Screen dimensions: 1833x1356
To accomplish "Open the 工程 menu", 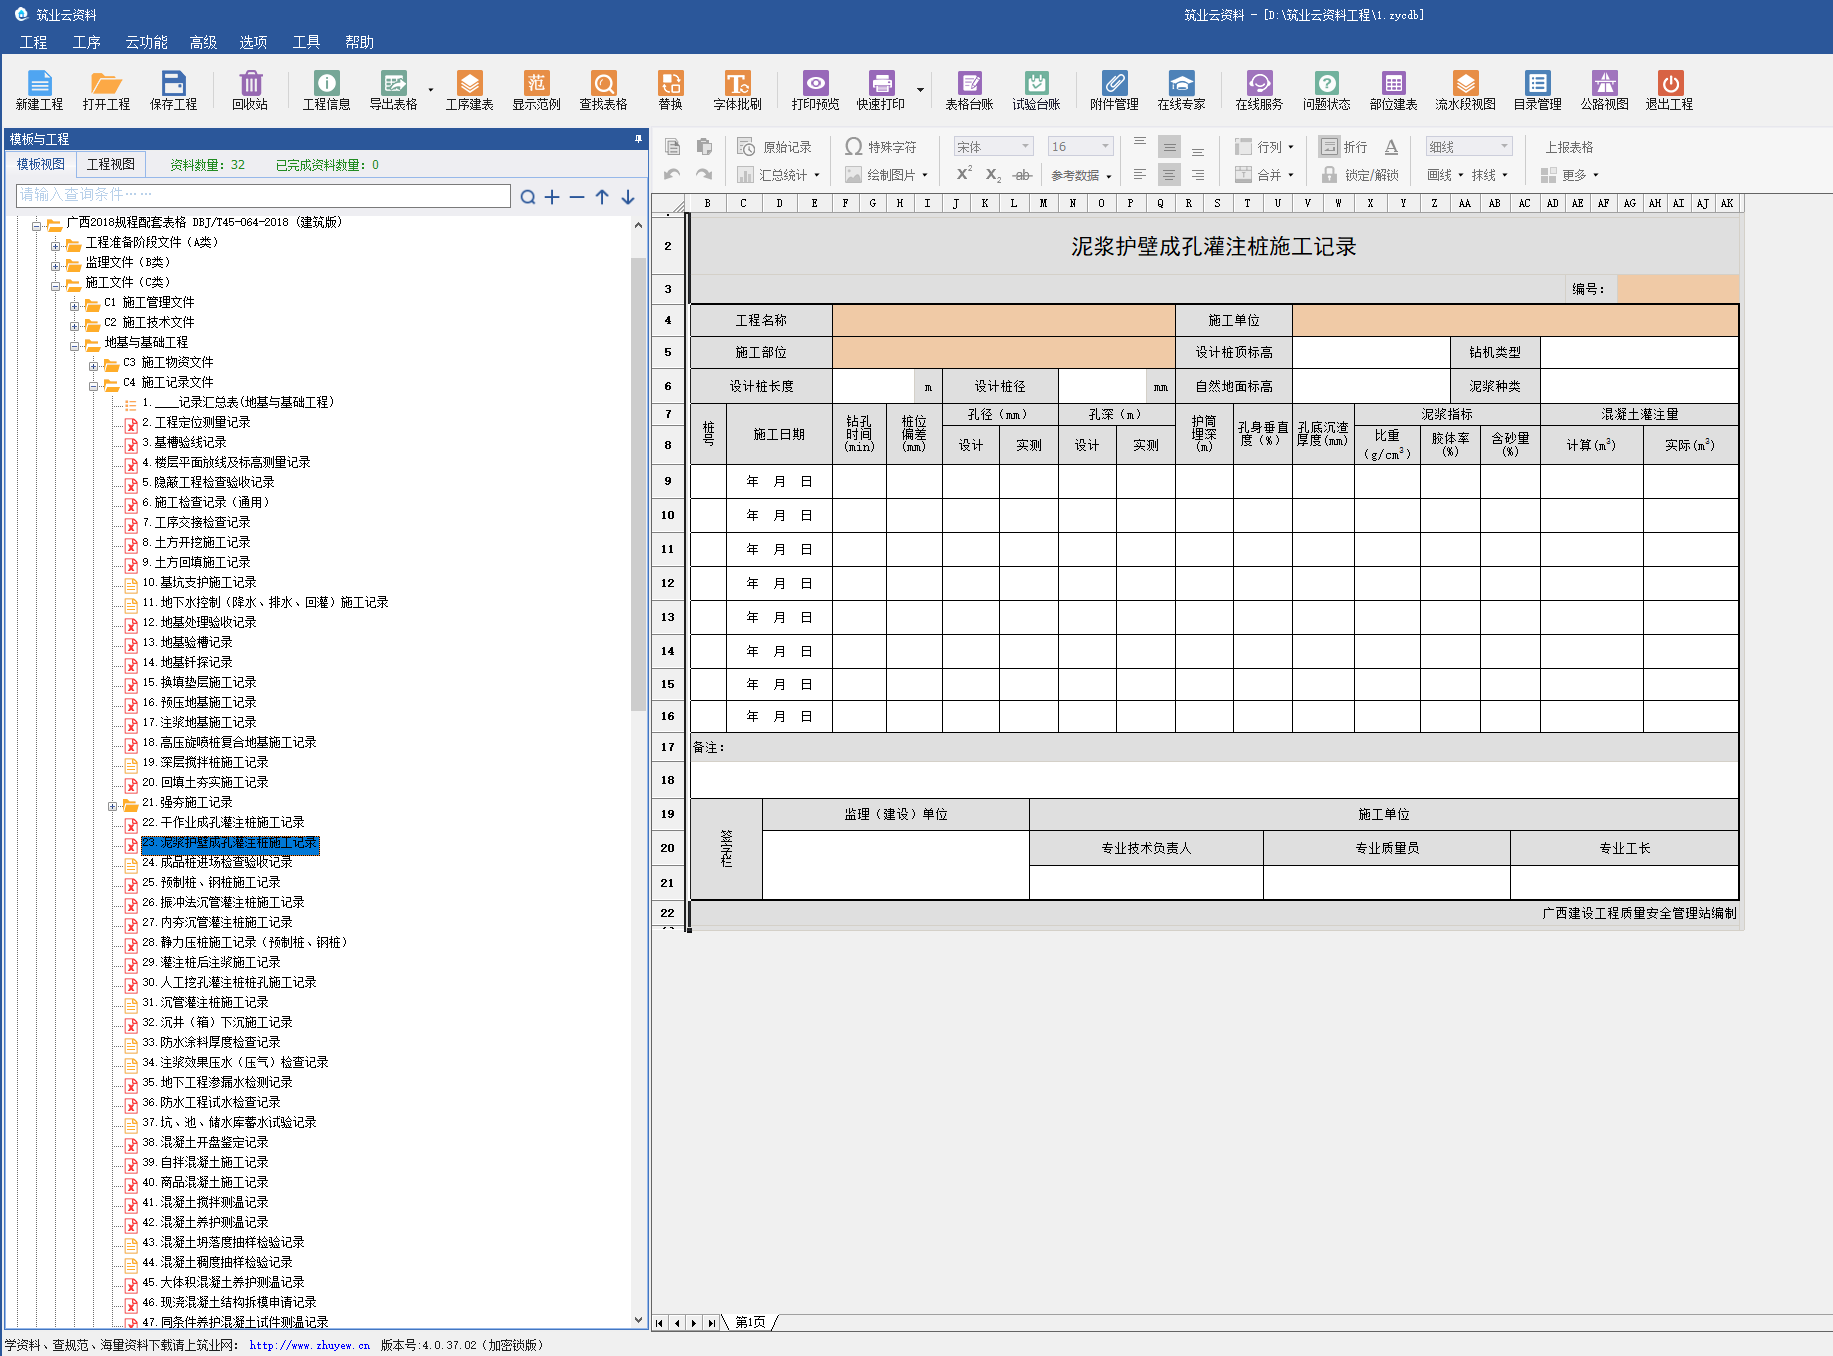I will [33, 42].
